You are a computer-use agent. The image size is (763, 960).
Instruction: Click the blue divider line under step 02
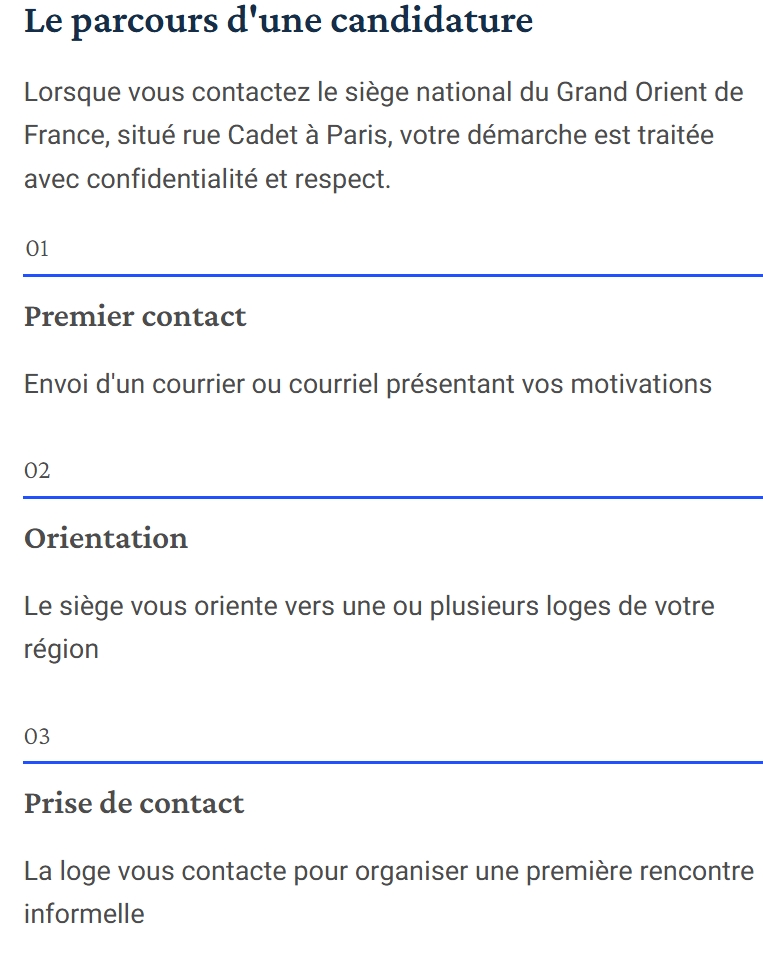(x=392, y=497)
